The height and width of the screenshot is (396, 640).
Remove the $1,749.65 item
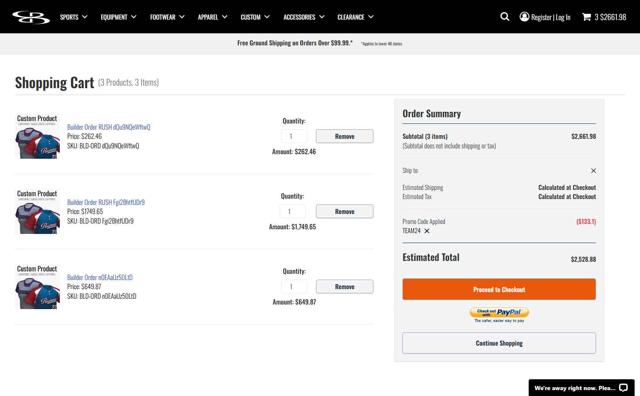pyautogui.click(x=344, y=211)
